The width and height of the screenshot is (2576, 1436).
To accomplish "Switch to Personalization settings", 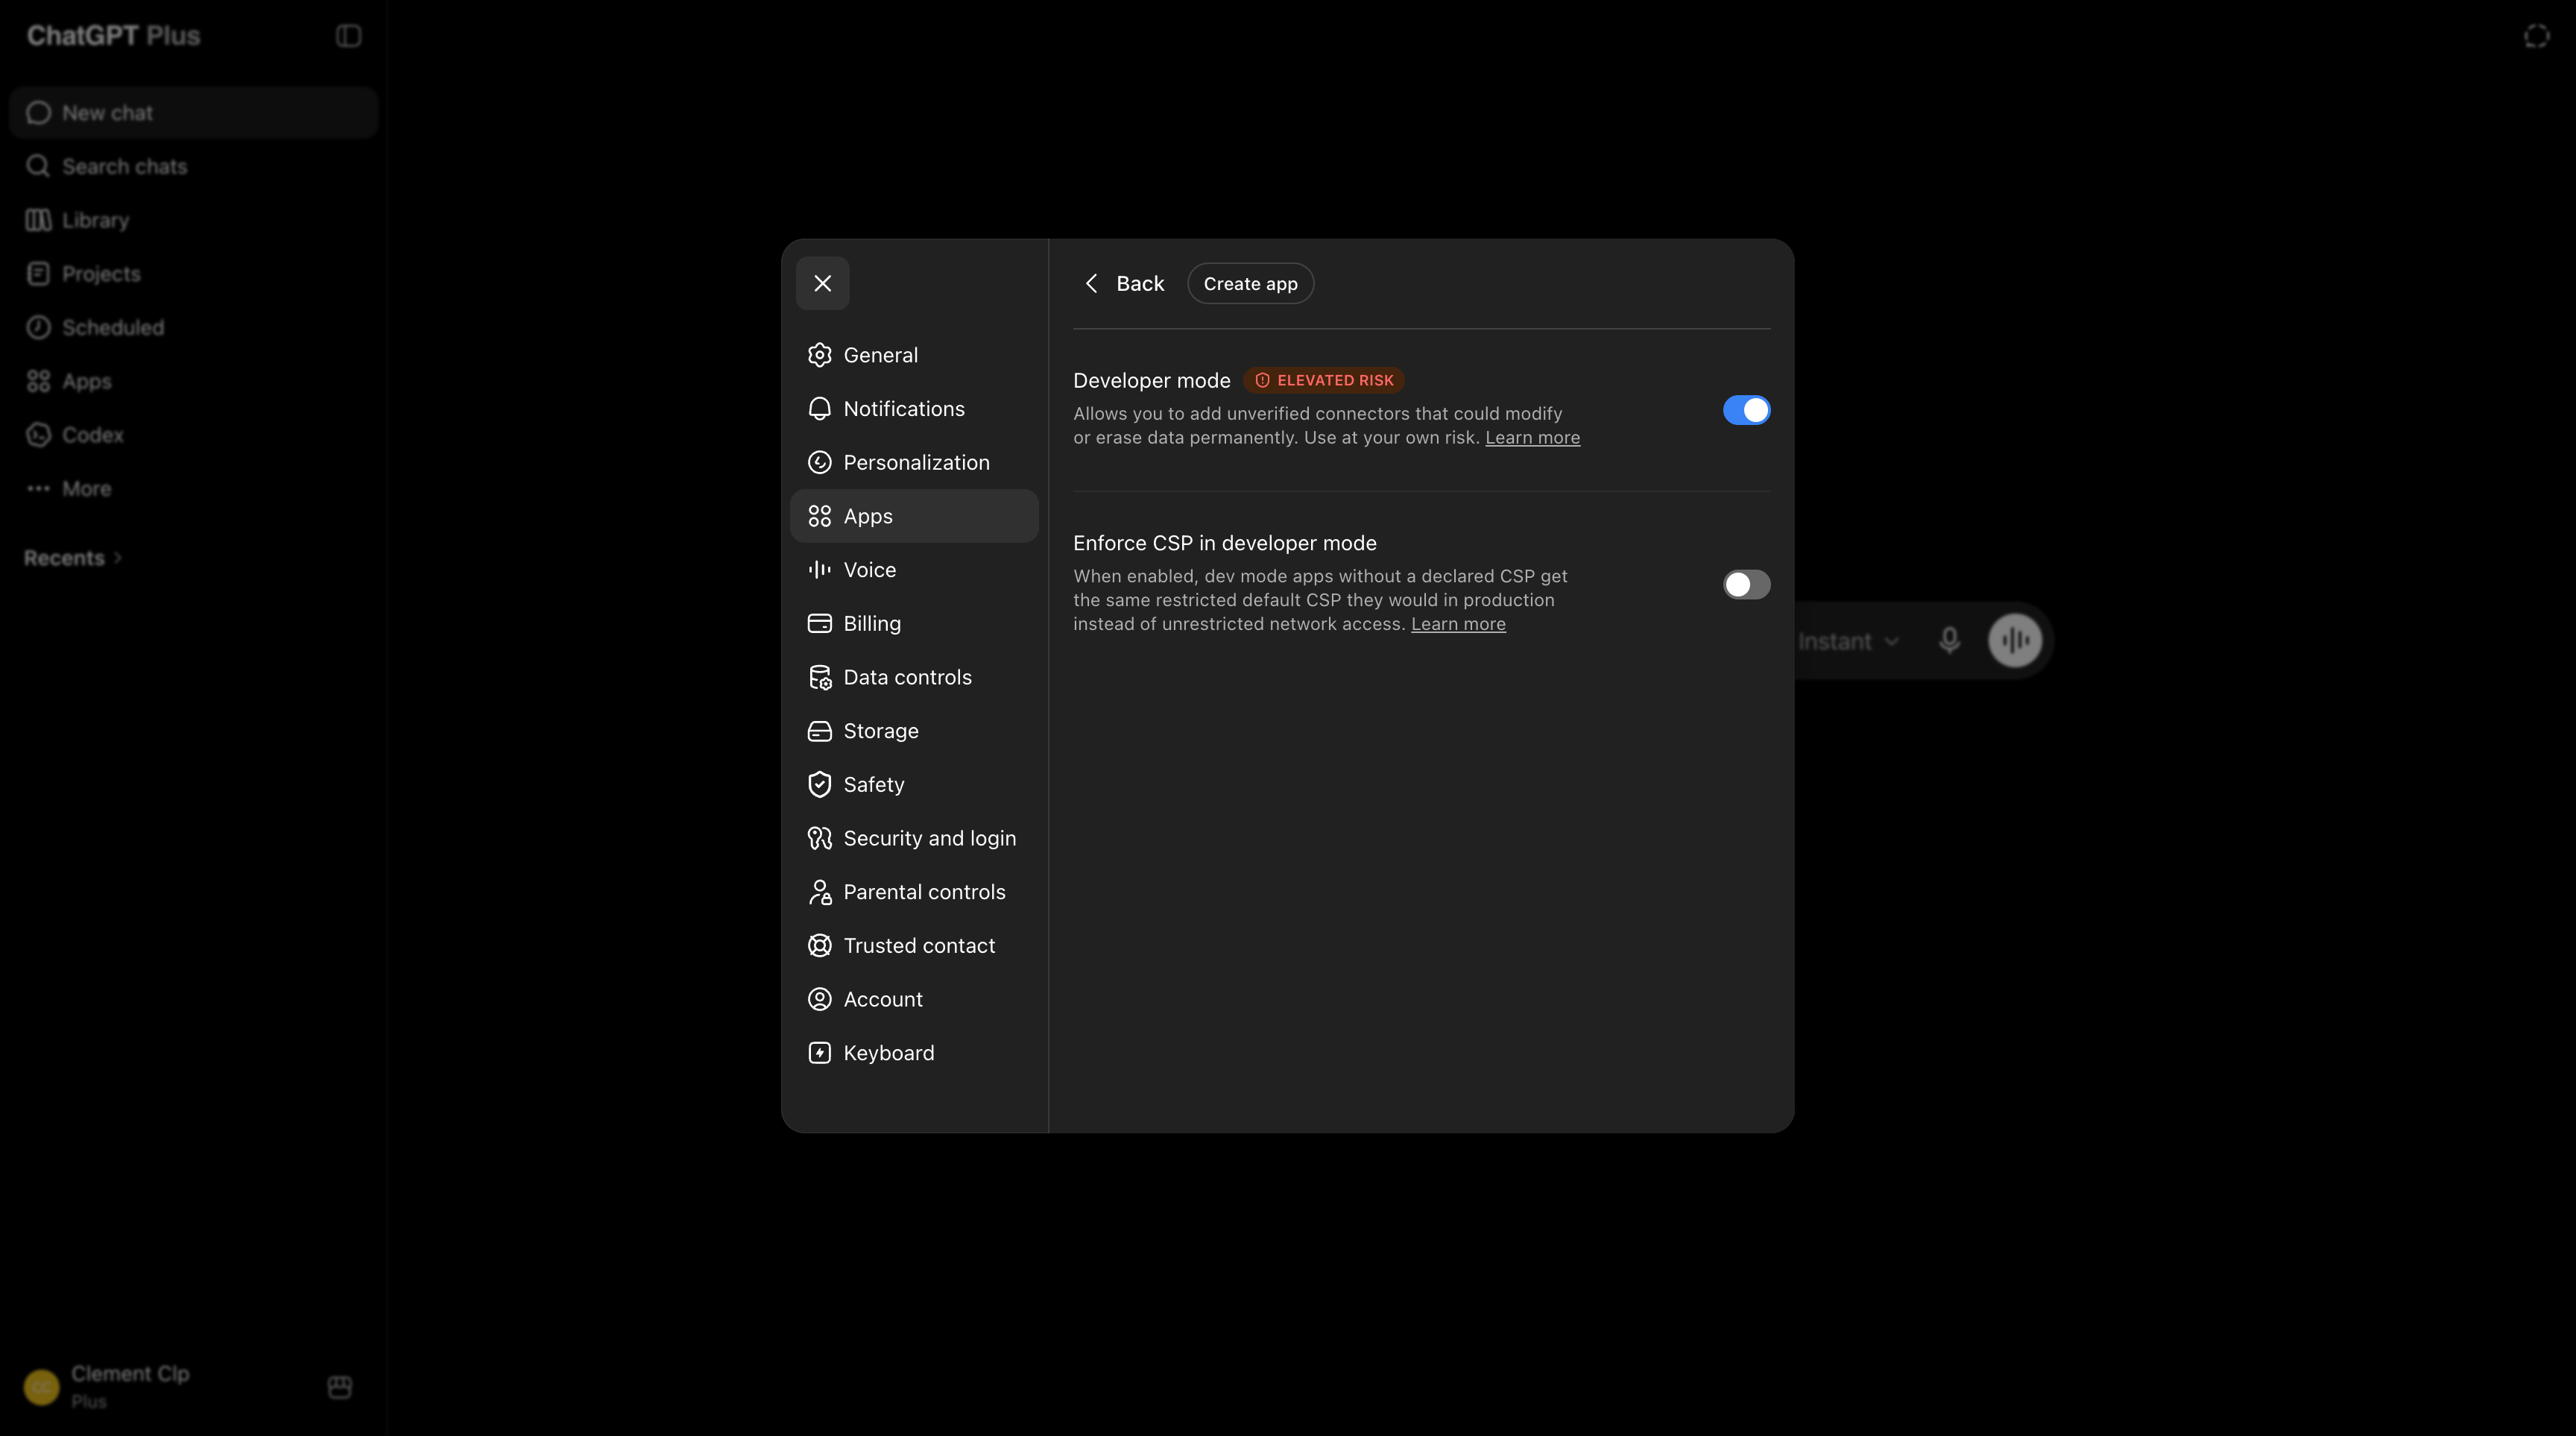I will click(914, 462).
